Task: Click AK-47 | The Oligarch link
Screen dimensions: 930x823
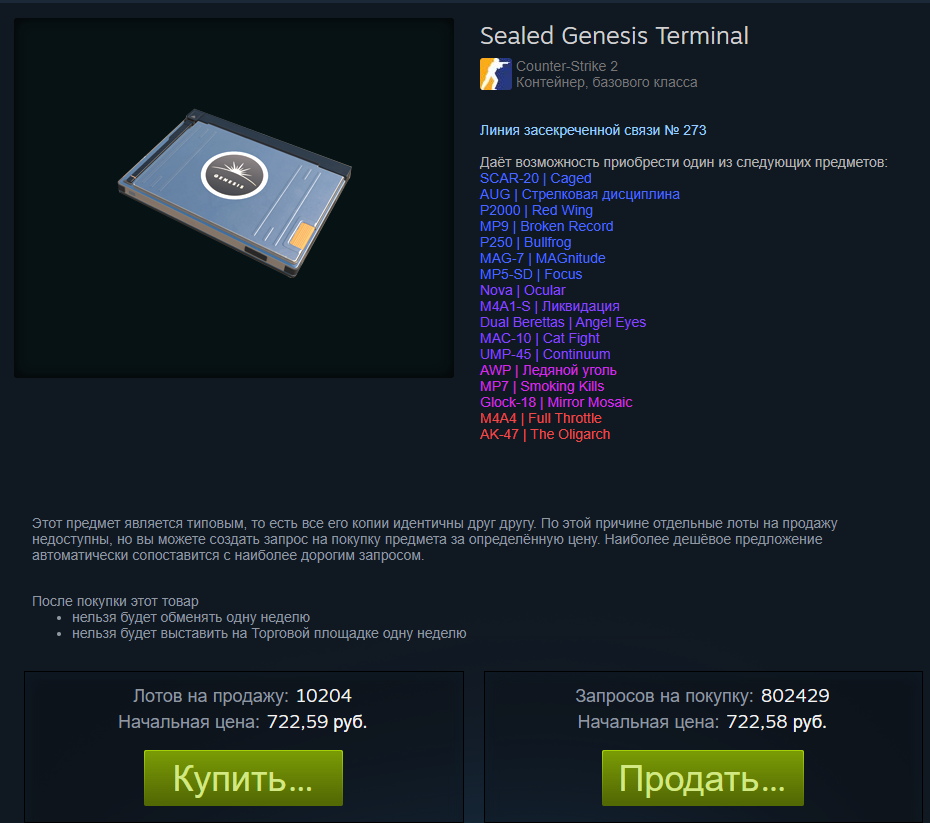Action: 545,435
